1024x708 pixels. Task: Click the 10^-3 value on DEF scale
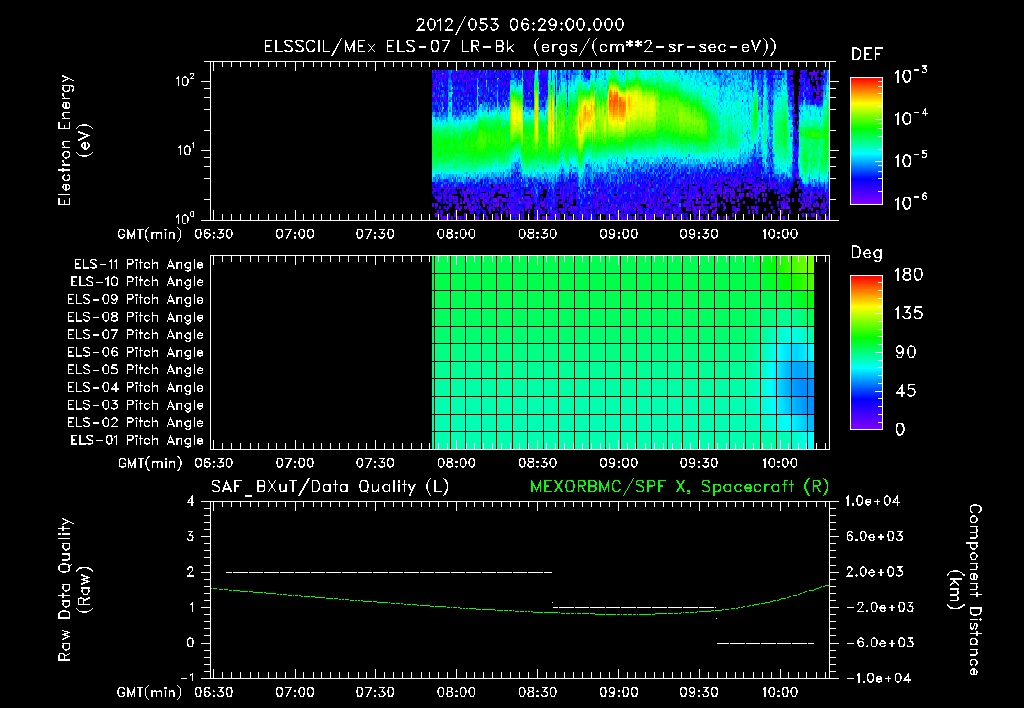(910, 76)
